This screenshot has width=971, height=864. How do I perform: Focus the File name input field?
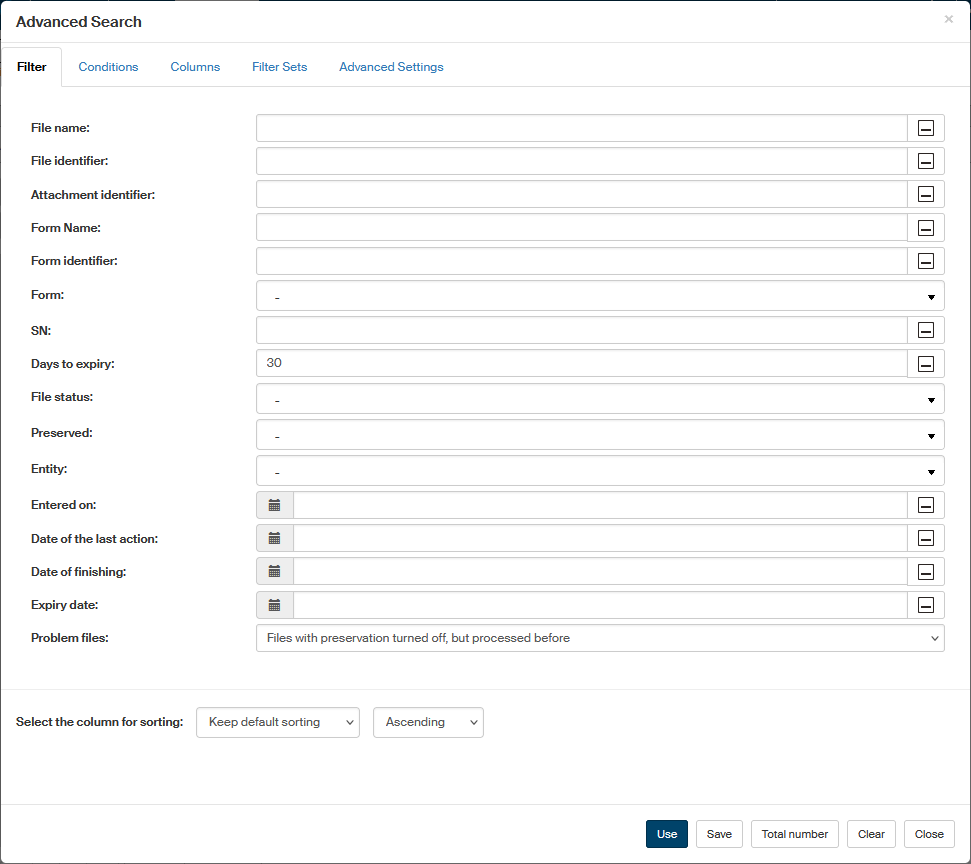click(581, 128)
